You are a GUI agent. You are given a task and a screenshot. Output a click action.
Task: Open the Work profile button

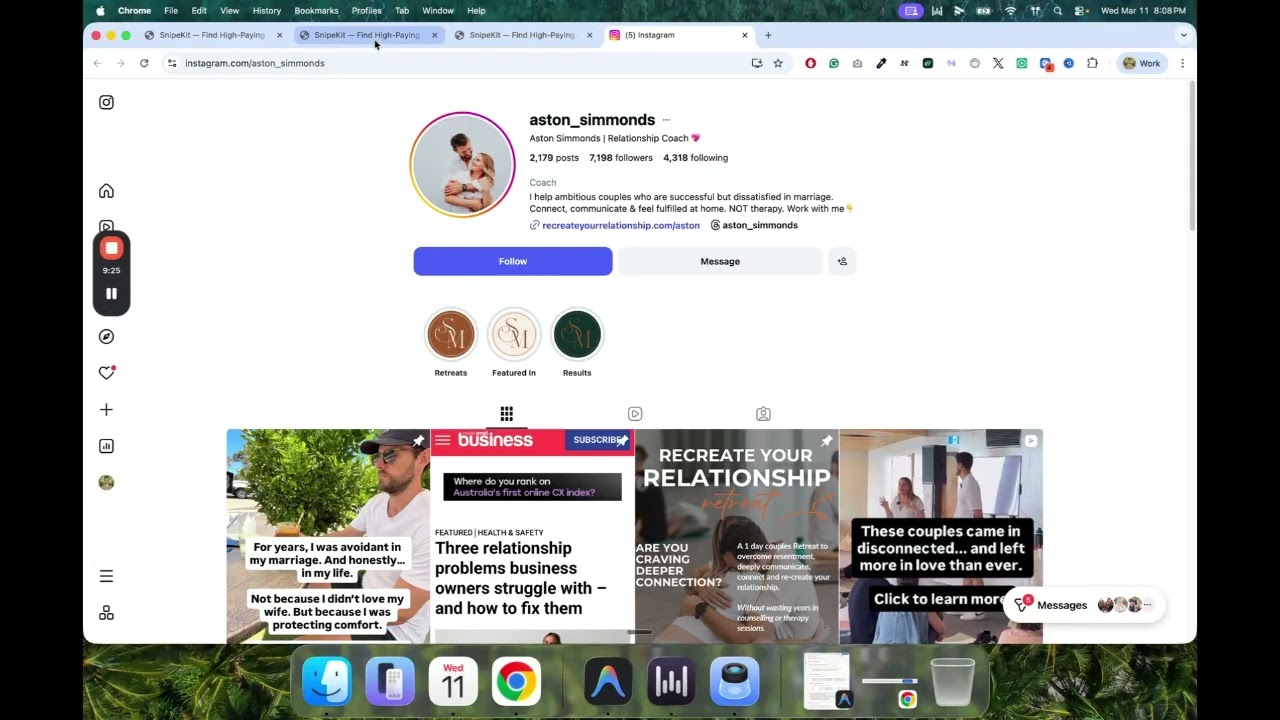click(x=1141, y=63)
